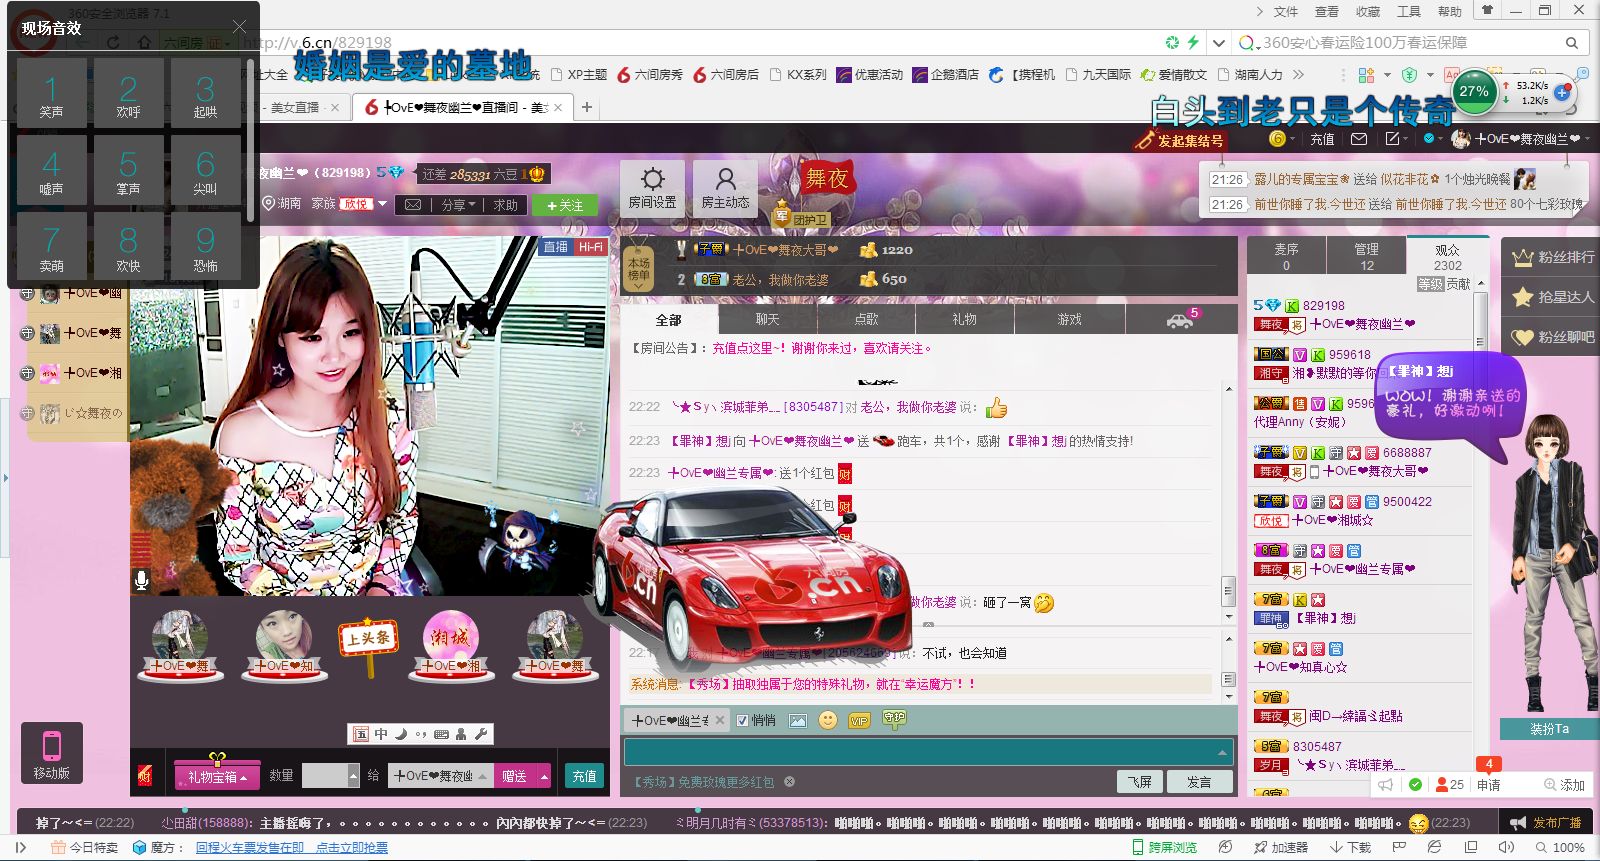Insert picture using the image icon

pos(798,720)
